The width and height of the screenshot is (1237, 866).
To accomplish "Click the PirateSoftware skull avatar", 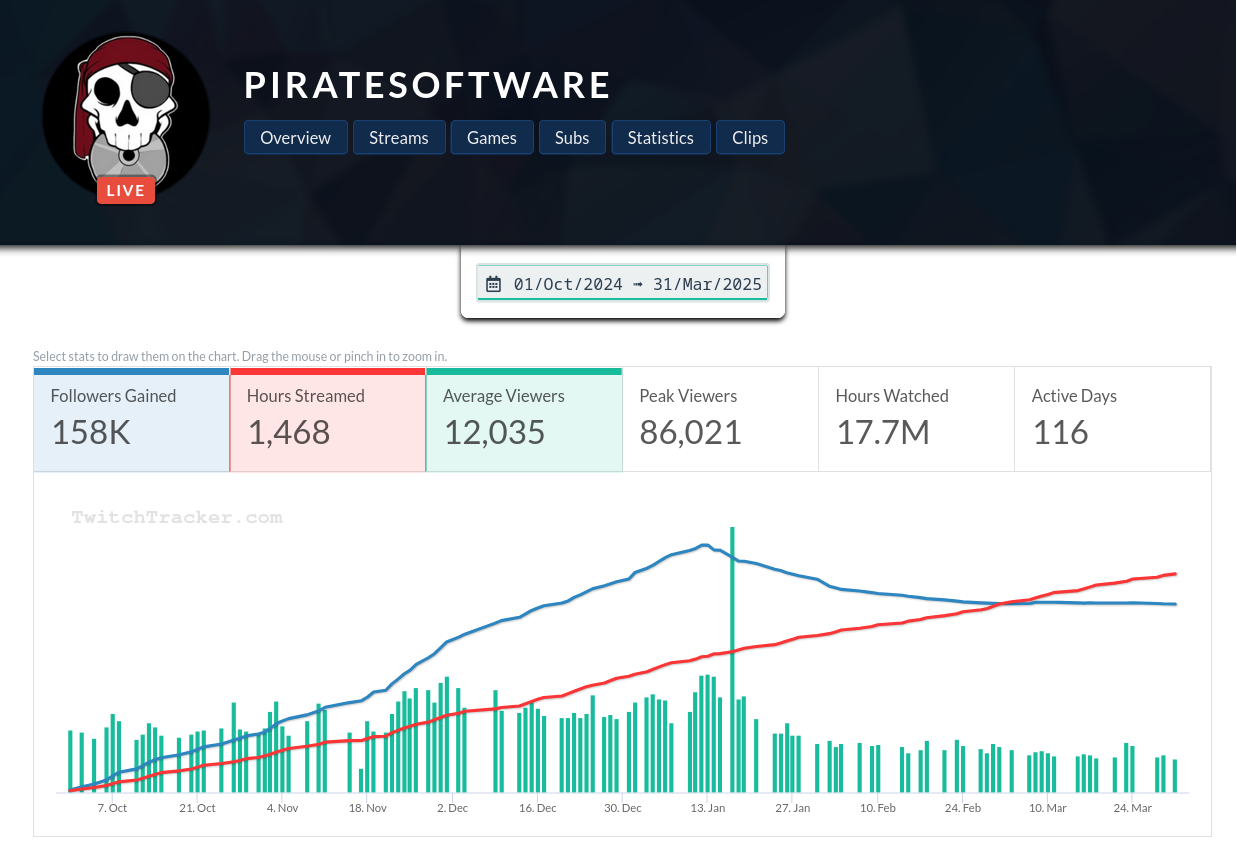I will click(x=126, y=110).
